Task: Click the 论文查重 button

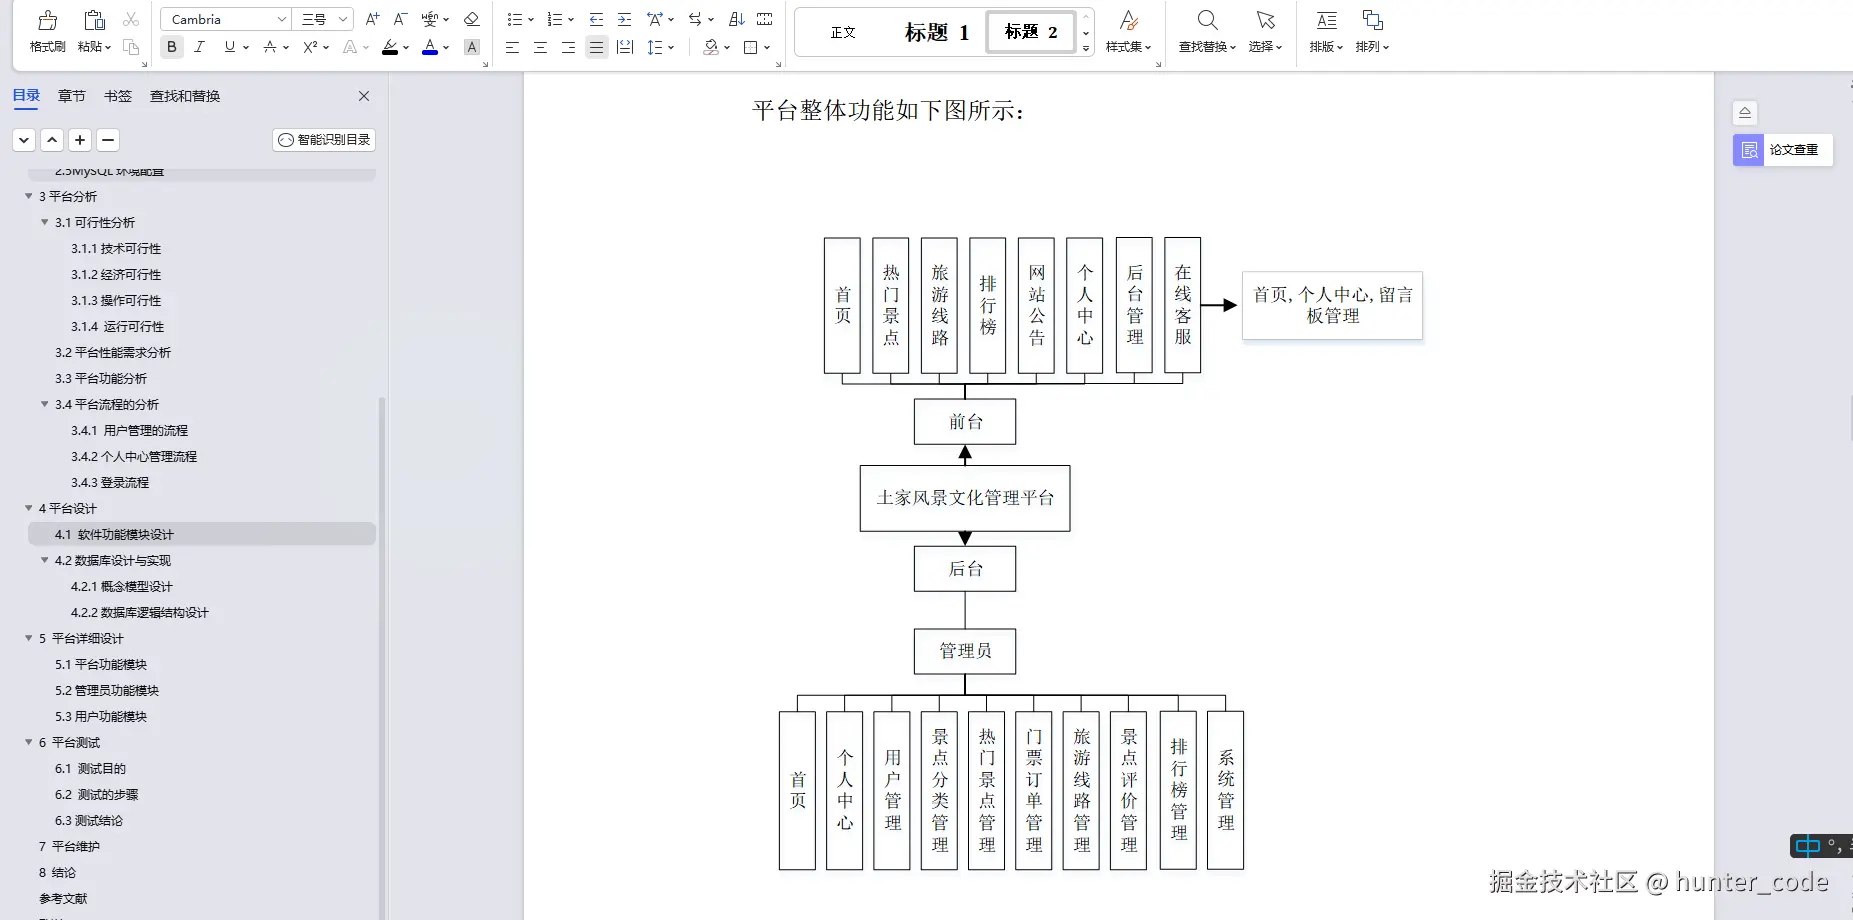Action: click(x=1783, y=150)
